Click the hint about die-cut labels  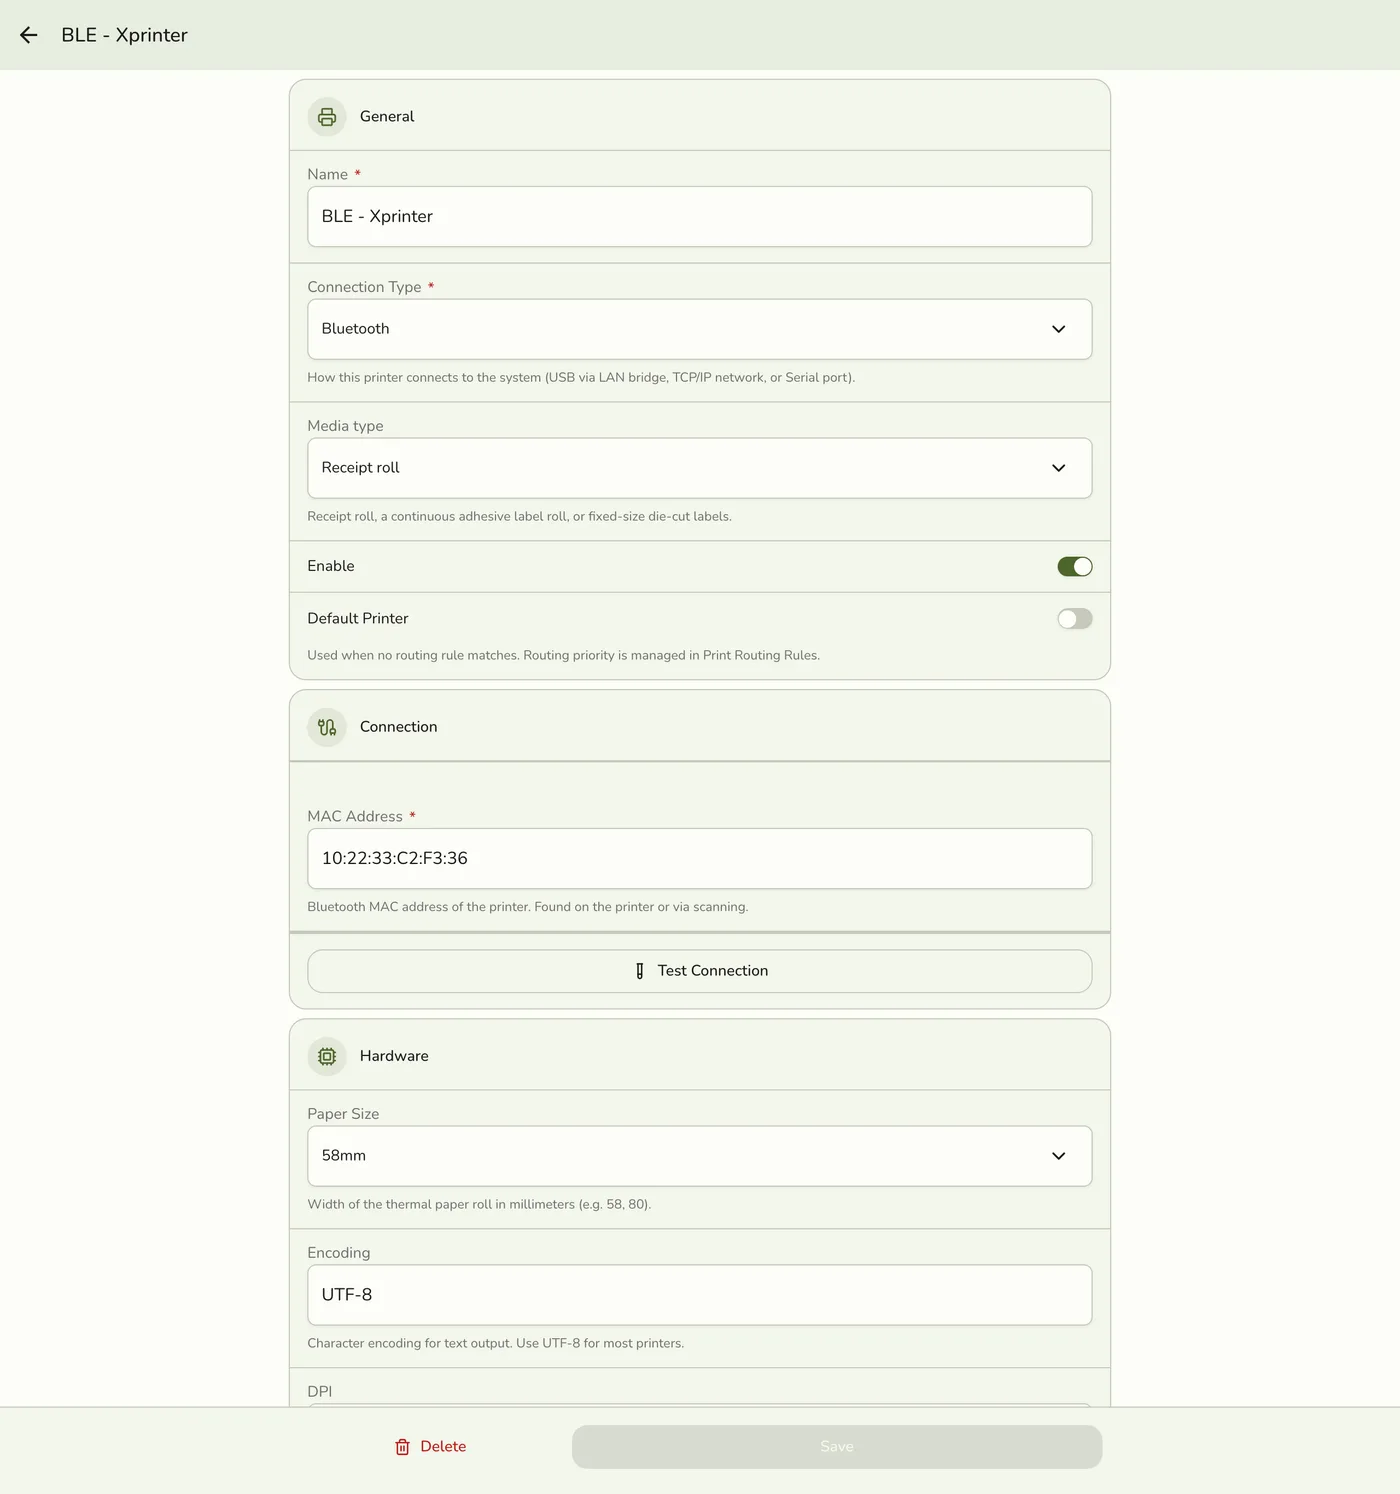(519, 517)
